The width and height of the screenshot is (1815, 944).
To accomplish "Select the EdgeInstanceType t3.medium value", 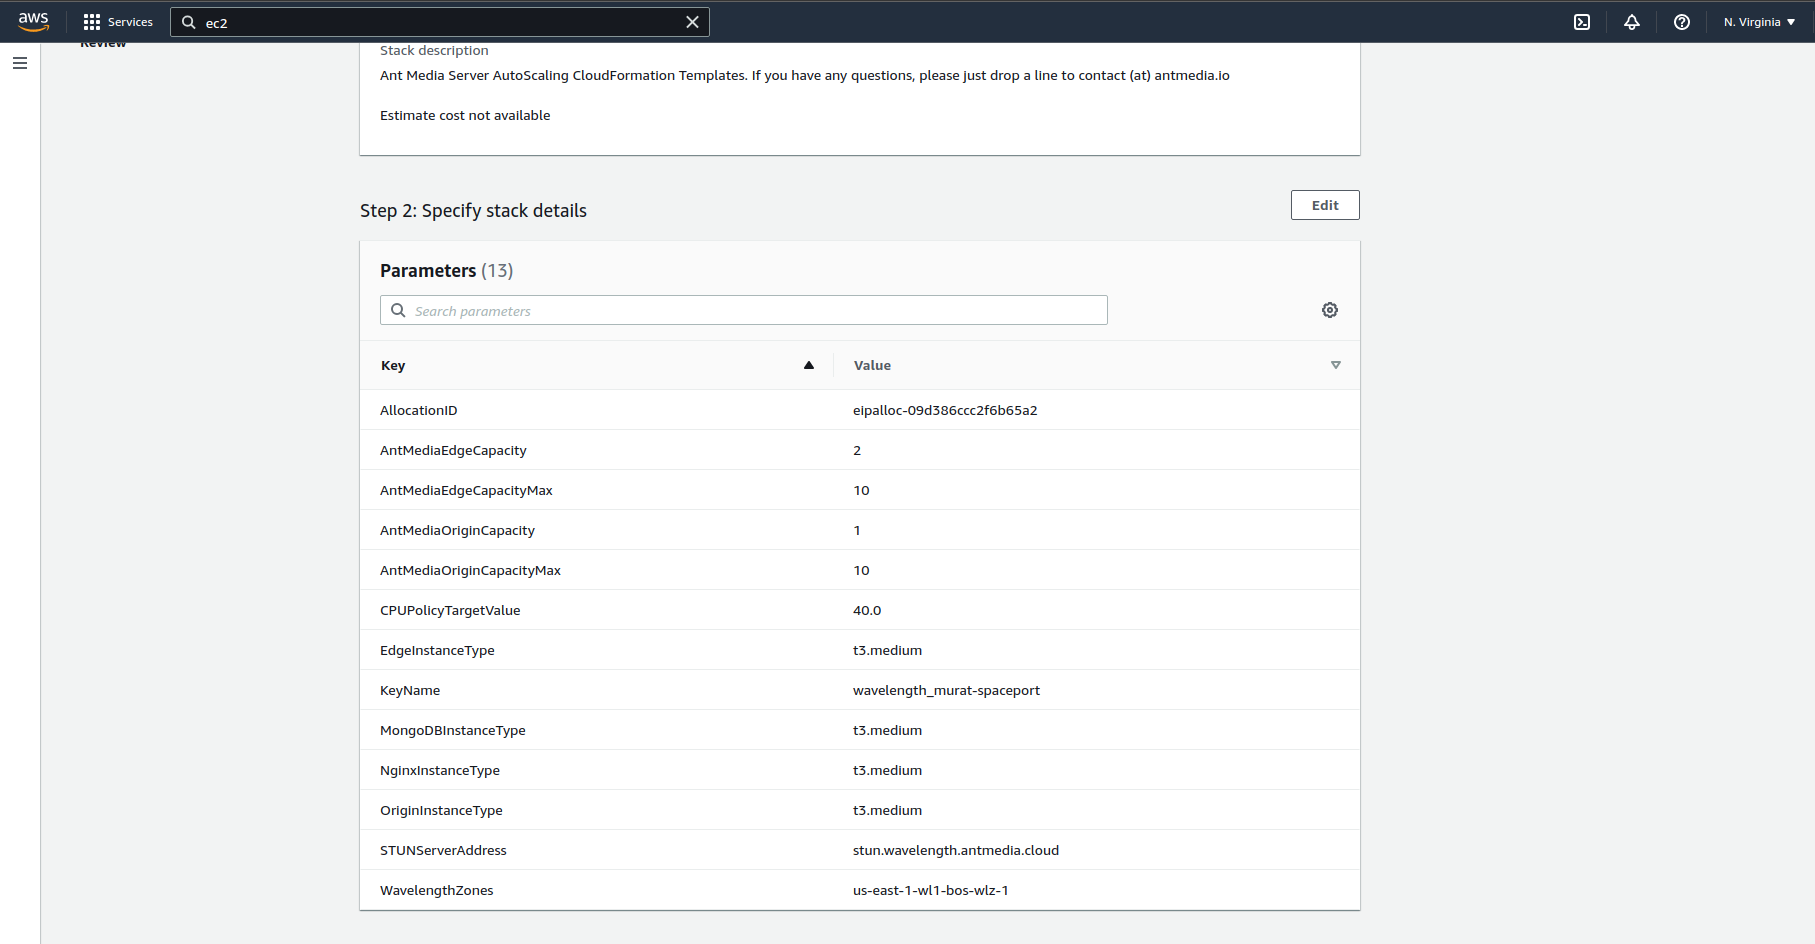I will point(887,650).
